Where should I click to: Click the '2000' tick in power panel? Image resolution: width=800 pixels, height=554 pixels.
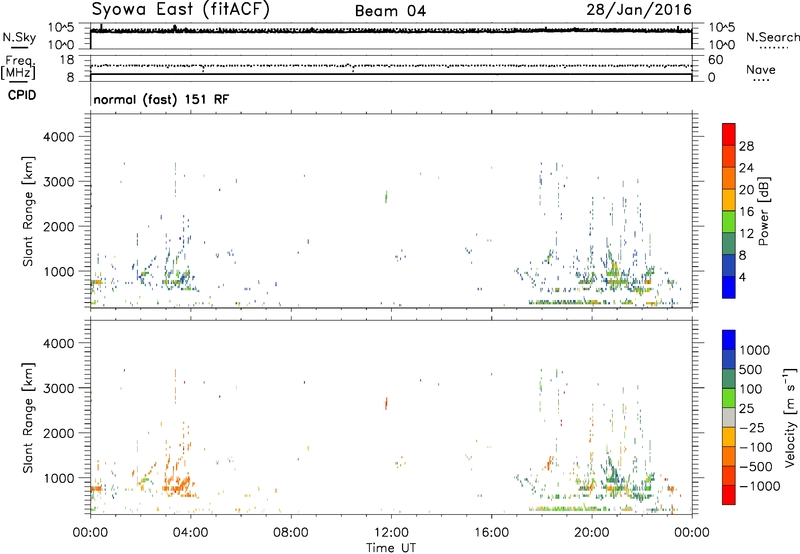click(x=58, y=226)
